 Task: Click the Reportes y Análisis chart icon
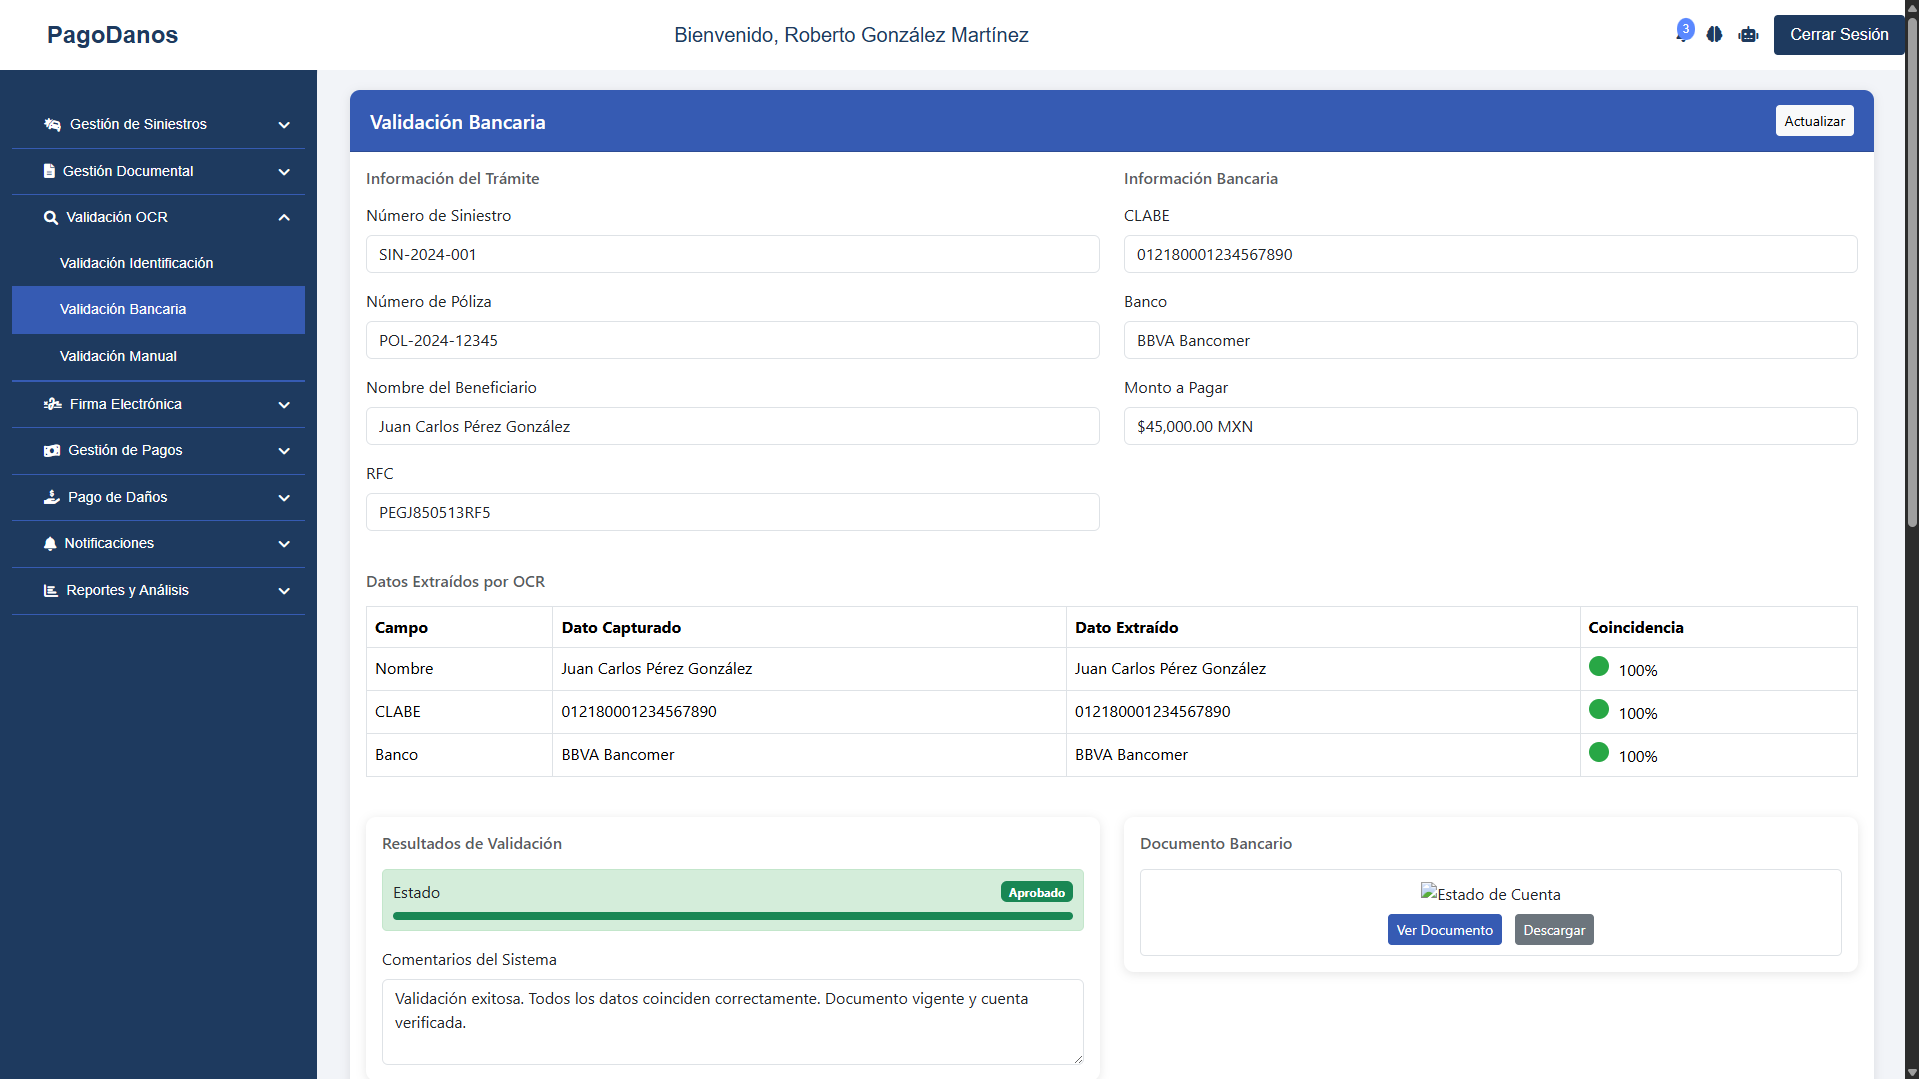tap(51, 591)
